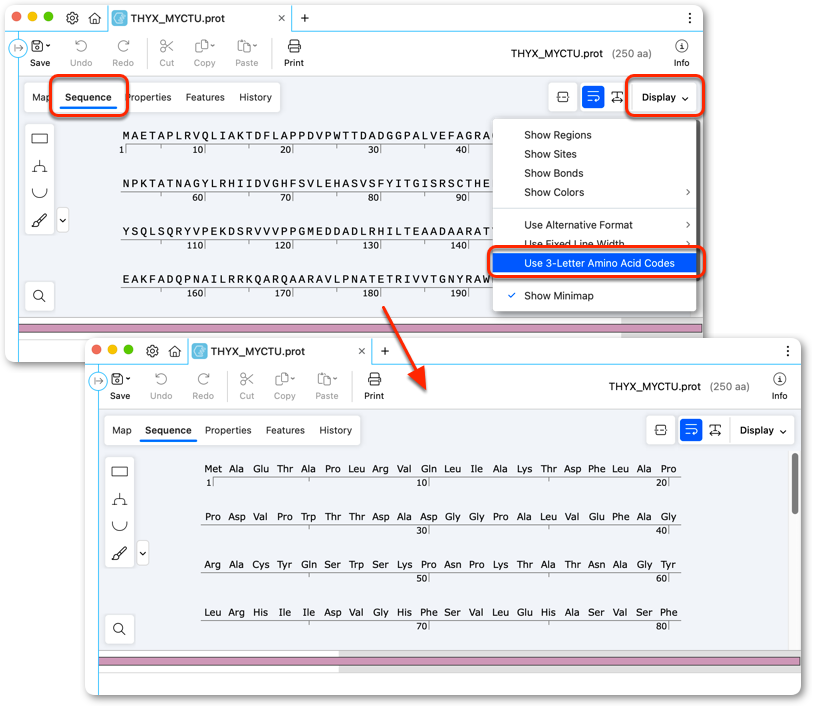
Task: Click Redo in the top window toolbar
Action: coord(123,53)
